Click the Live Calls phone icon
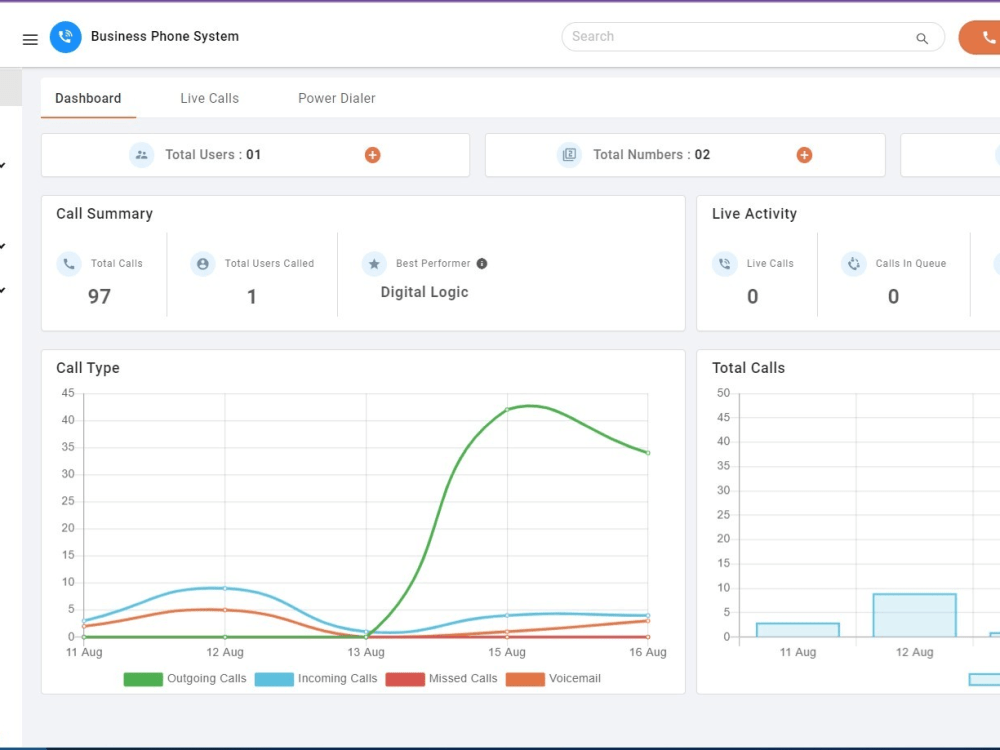This screenshot has height=750, width=1000. [x=724, y=263]
